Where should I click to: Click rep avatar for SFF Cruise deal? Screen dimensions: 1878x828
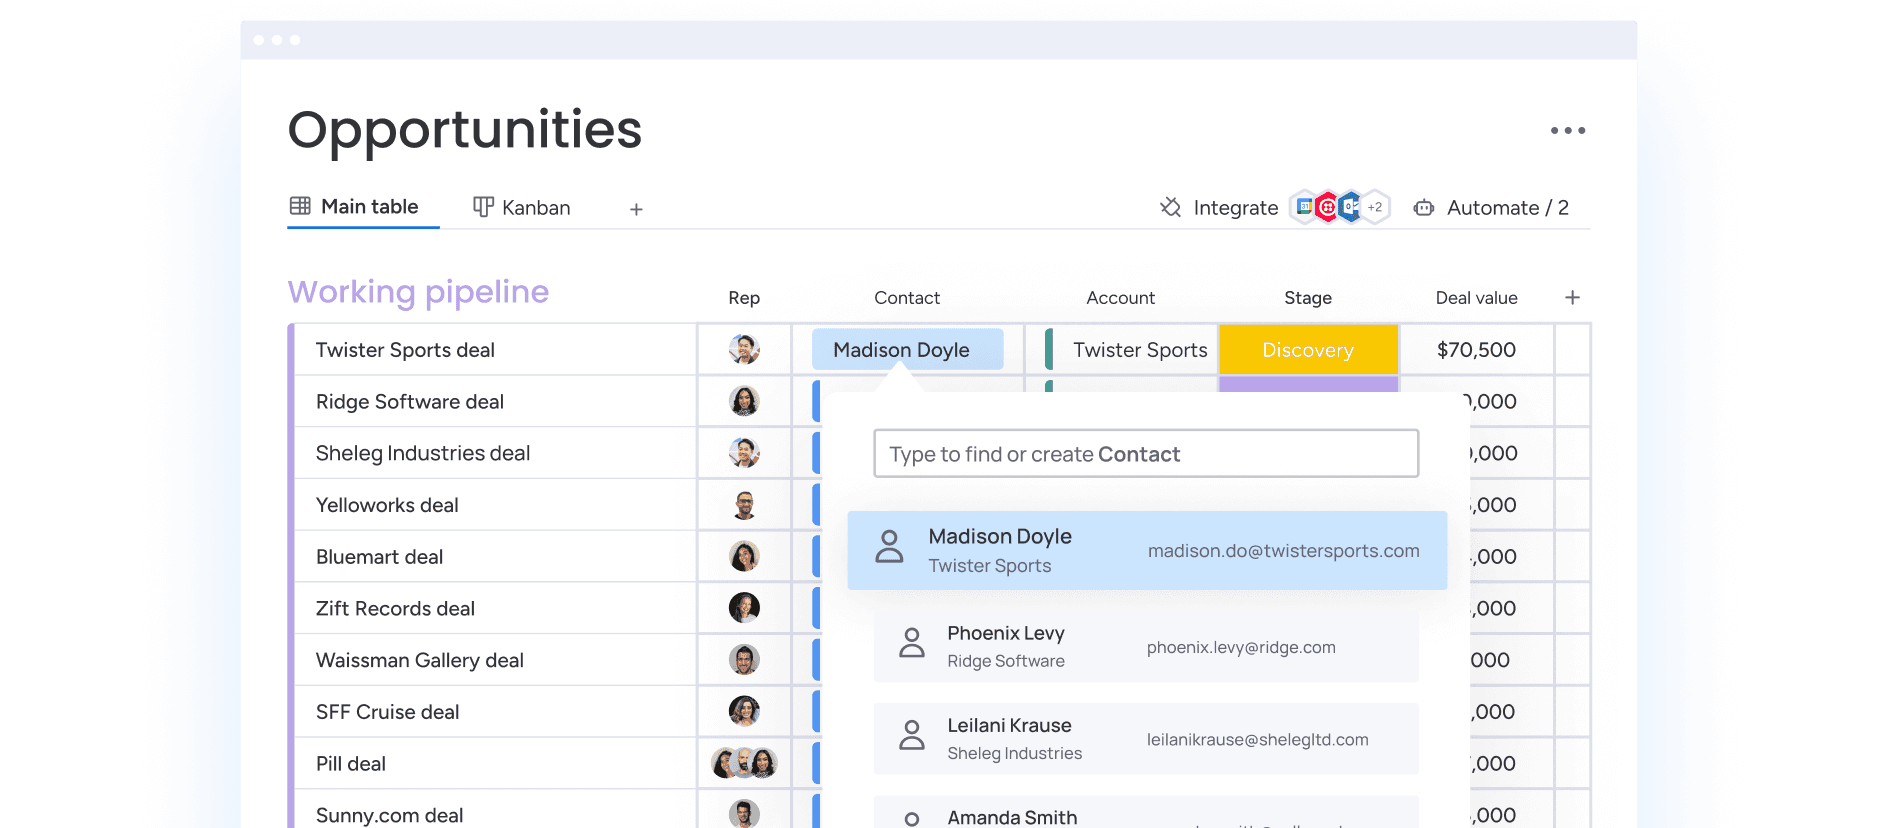pos(744,711)
